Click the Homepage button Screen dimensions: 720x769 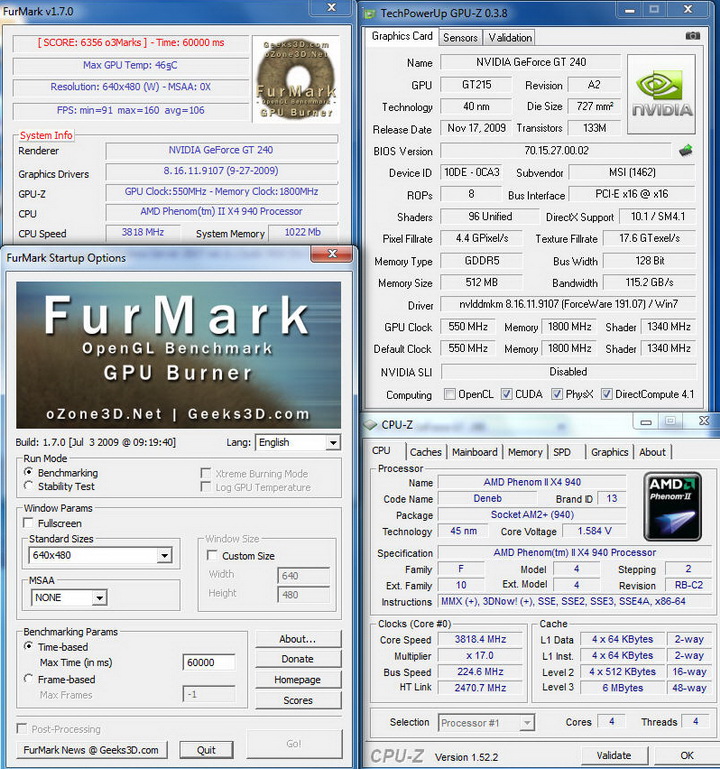tap(298, 679)
